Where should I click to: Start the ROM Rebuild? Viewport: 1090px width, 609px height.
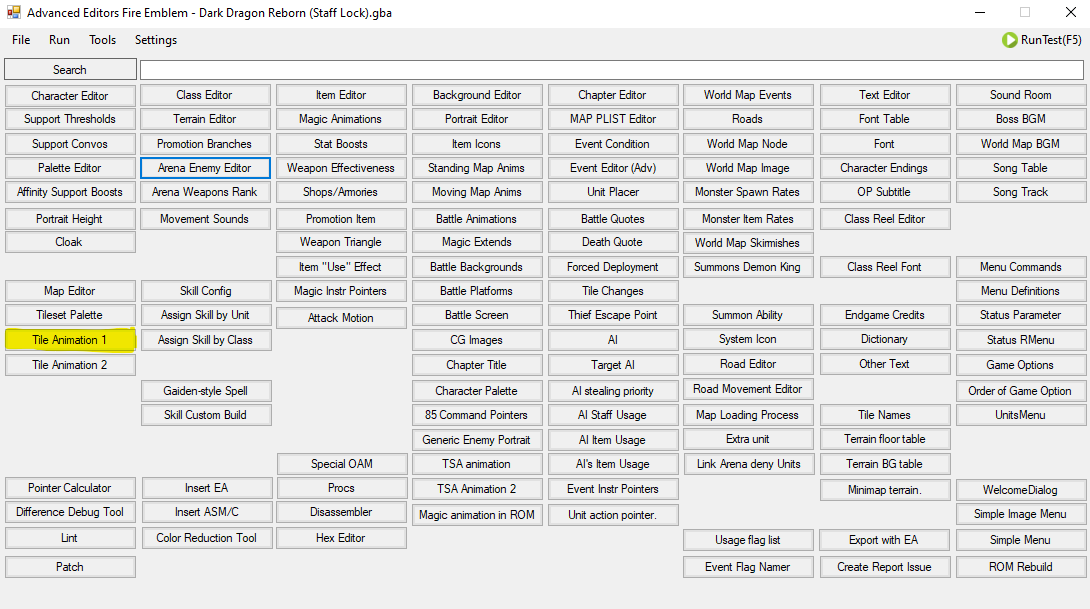1020,567
